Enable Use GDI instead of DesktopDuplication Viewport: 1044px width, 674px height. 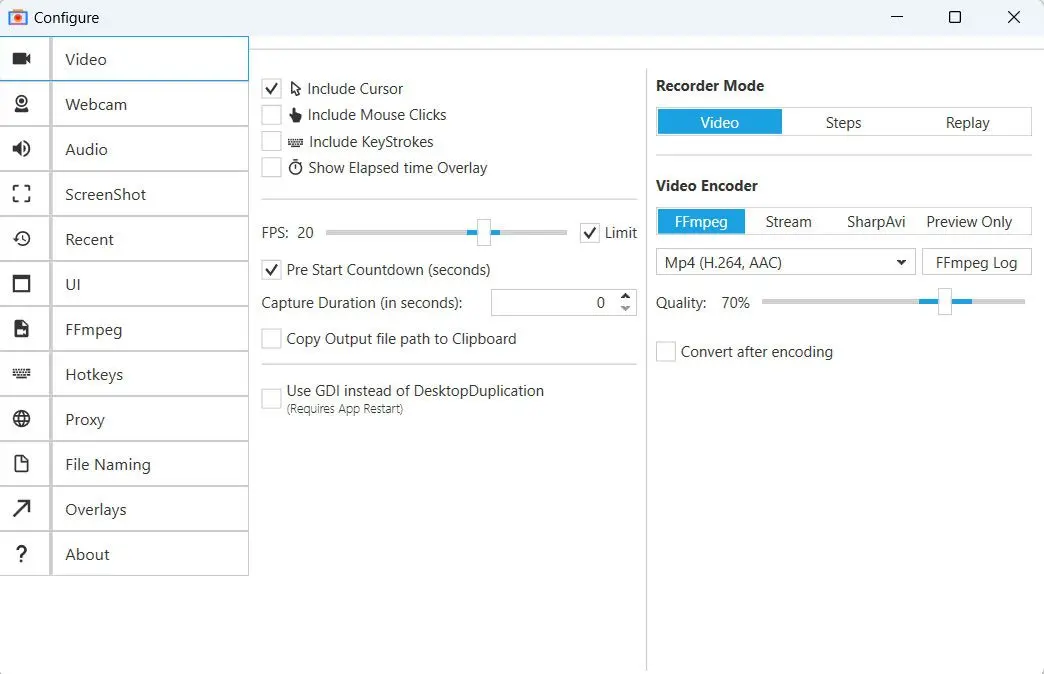pos(271,398)
